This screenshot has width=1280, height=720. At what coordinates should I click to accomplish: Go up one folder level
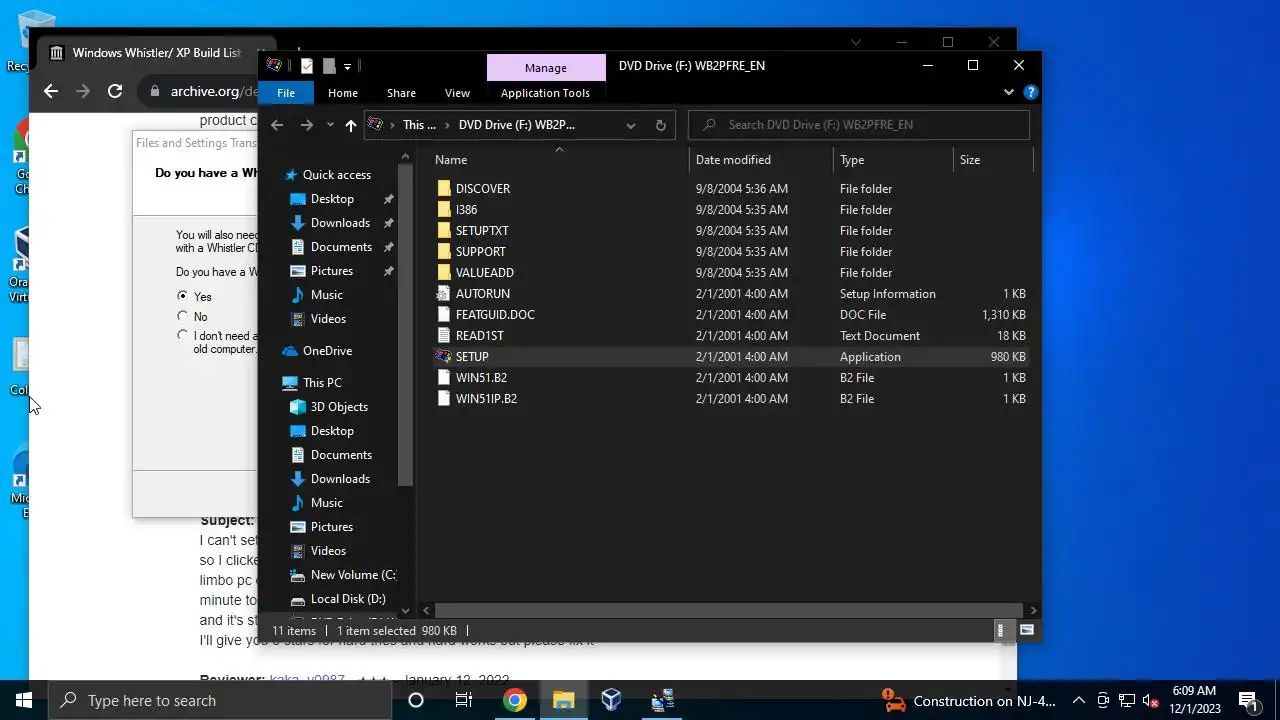(x=350, y=125)
